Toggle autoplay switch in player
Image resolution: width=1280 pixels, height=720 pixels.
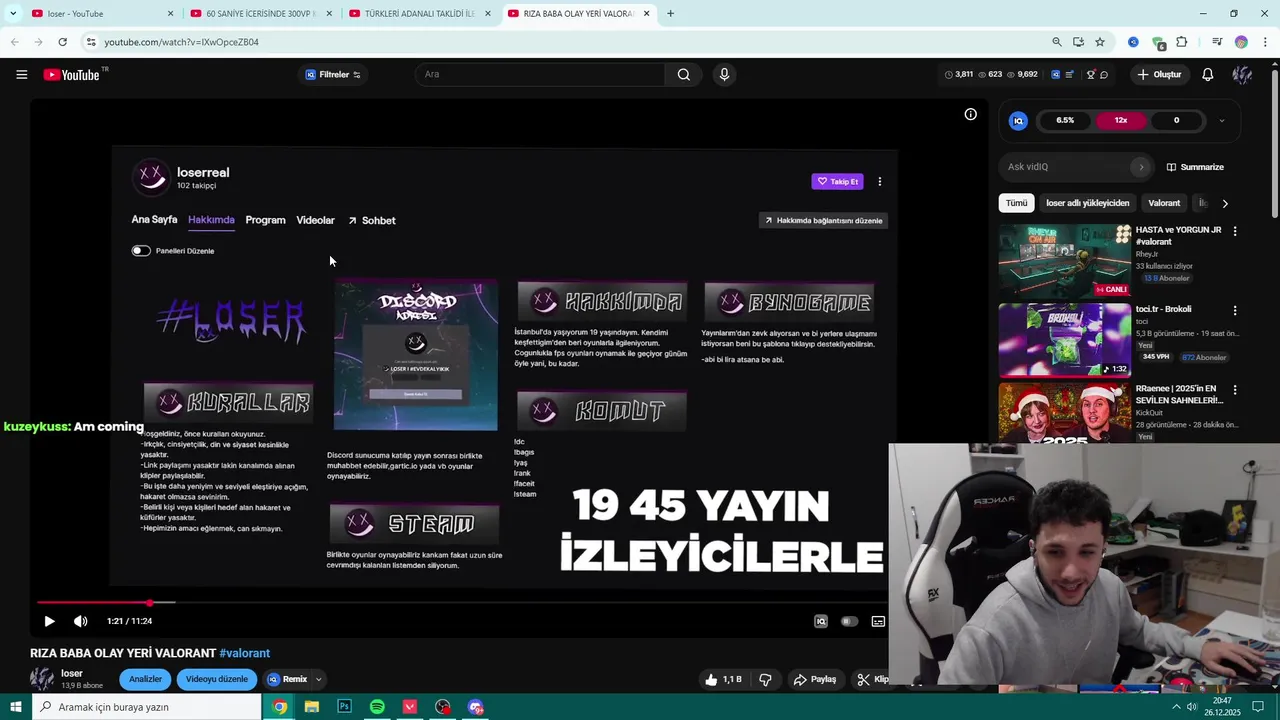pos(849,621)
